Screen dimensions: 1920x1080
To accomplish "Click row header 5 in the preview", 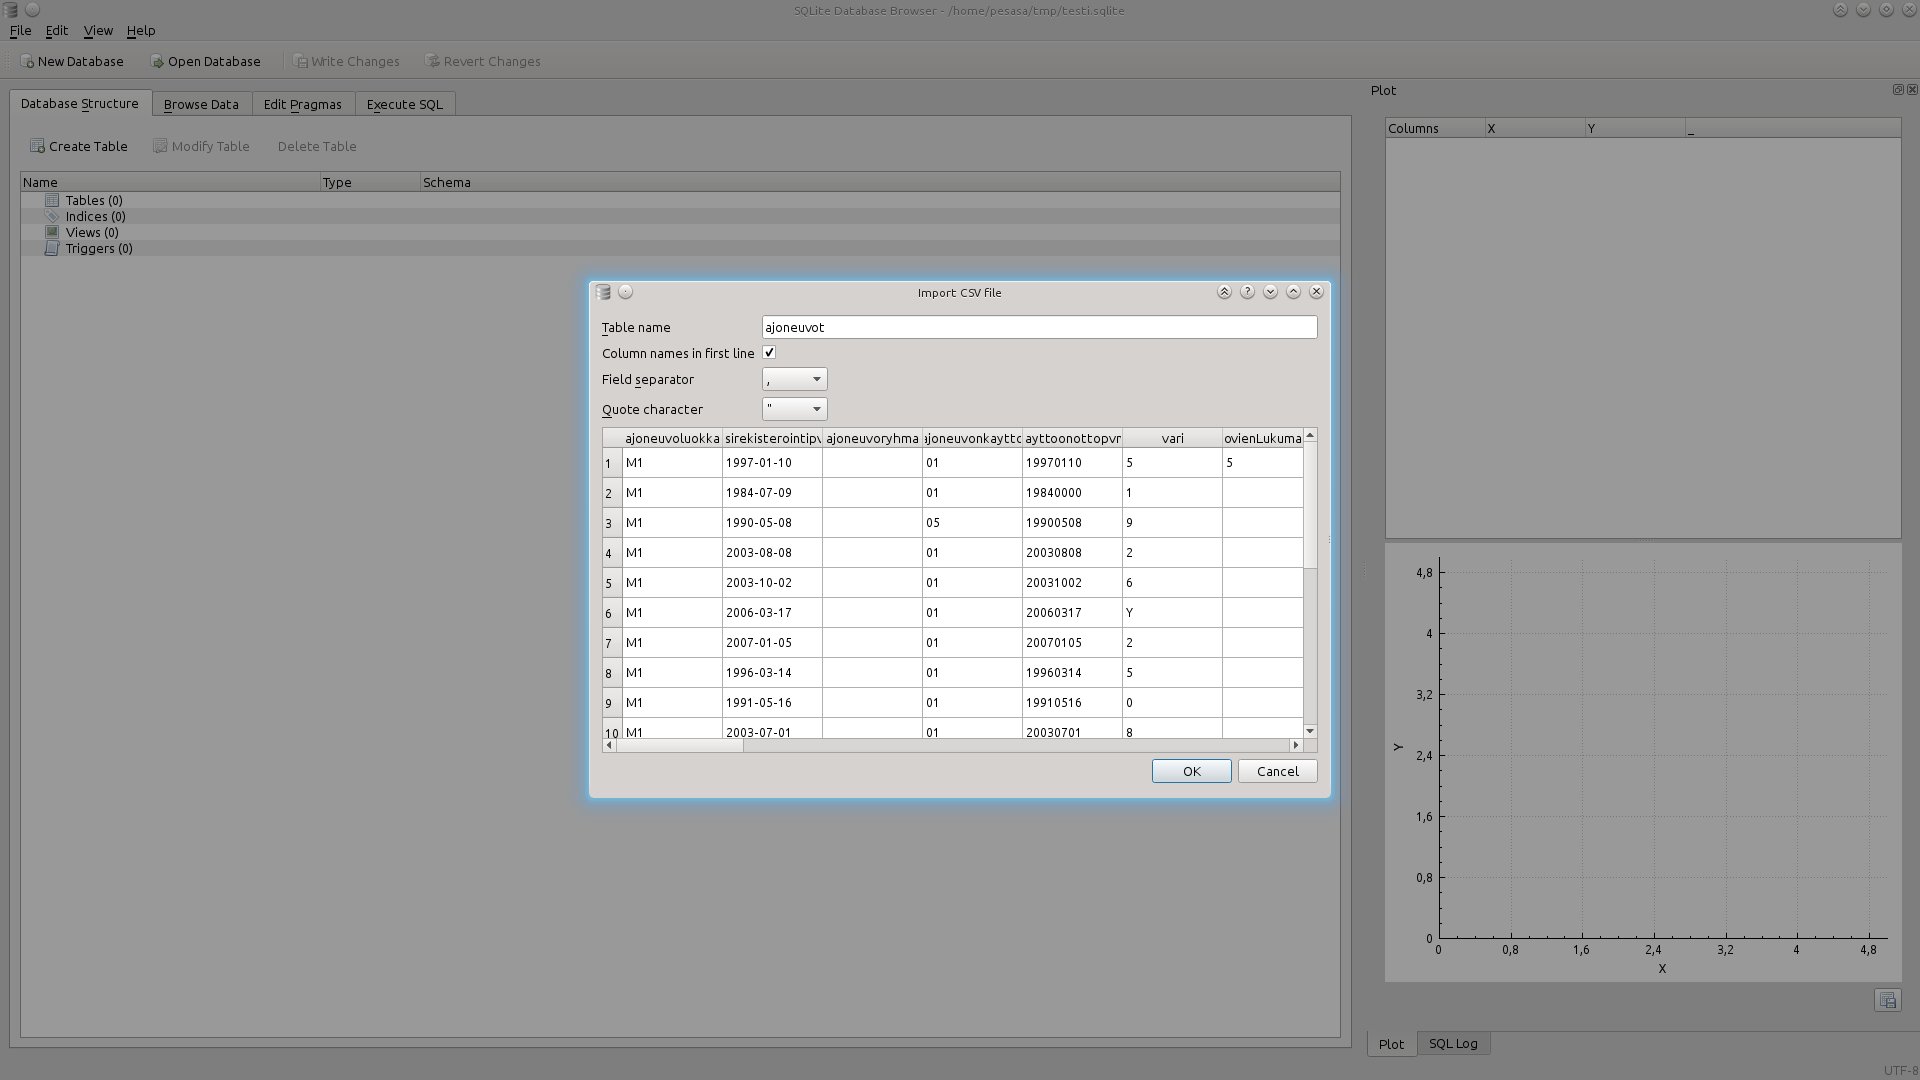I will pos(612,583).
